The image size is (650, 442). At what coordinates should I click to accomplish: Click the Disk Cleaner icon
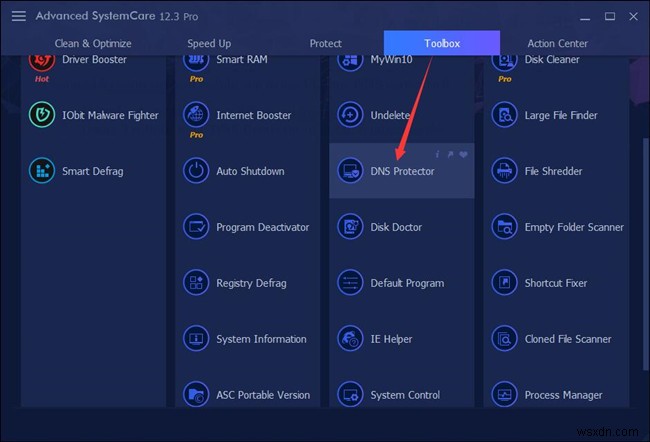click(x=504, y=63)
